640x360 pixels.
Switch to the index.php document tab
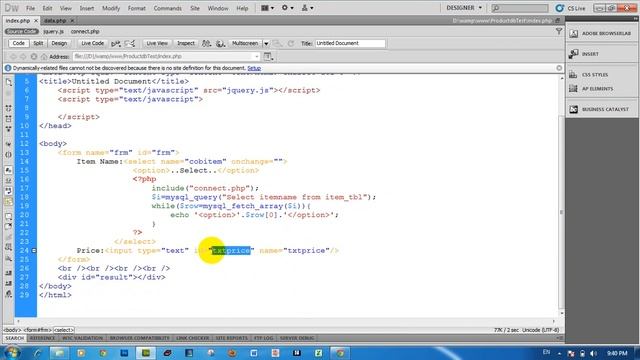point(18,20)
